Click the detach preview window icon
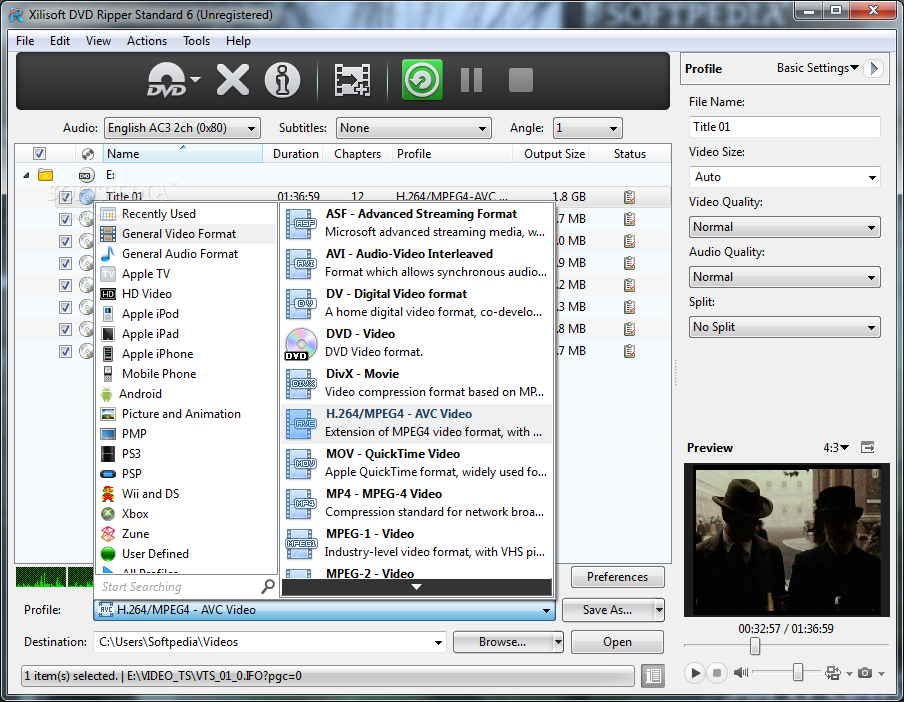The height and width of the screenshot is (702, 904). point(868,447)
